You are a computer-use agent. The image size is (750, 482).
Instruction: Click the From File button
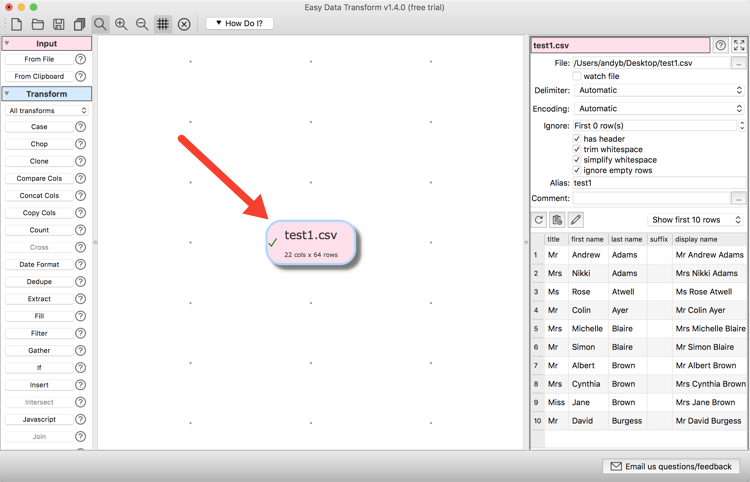(40, 59)
